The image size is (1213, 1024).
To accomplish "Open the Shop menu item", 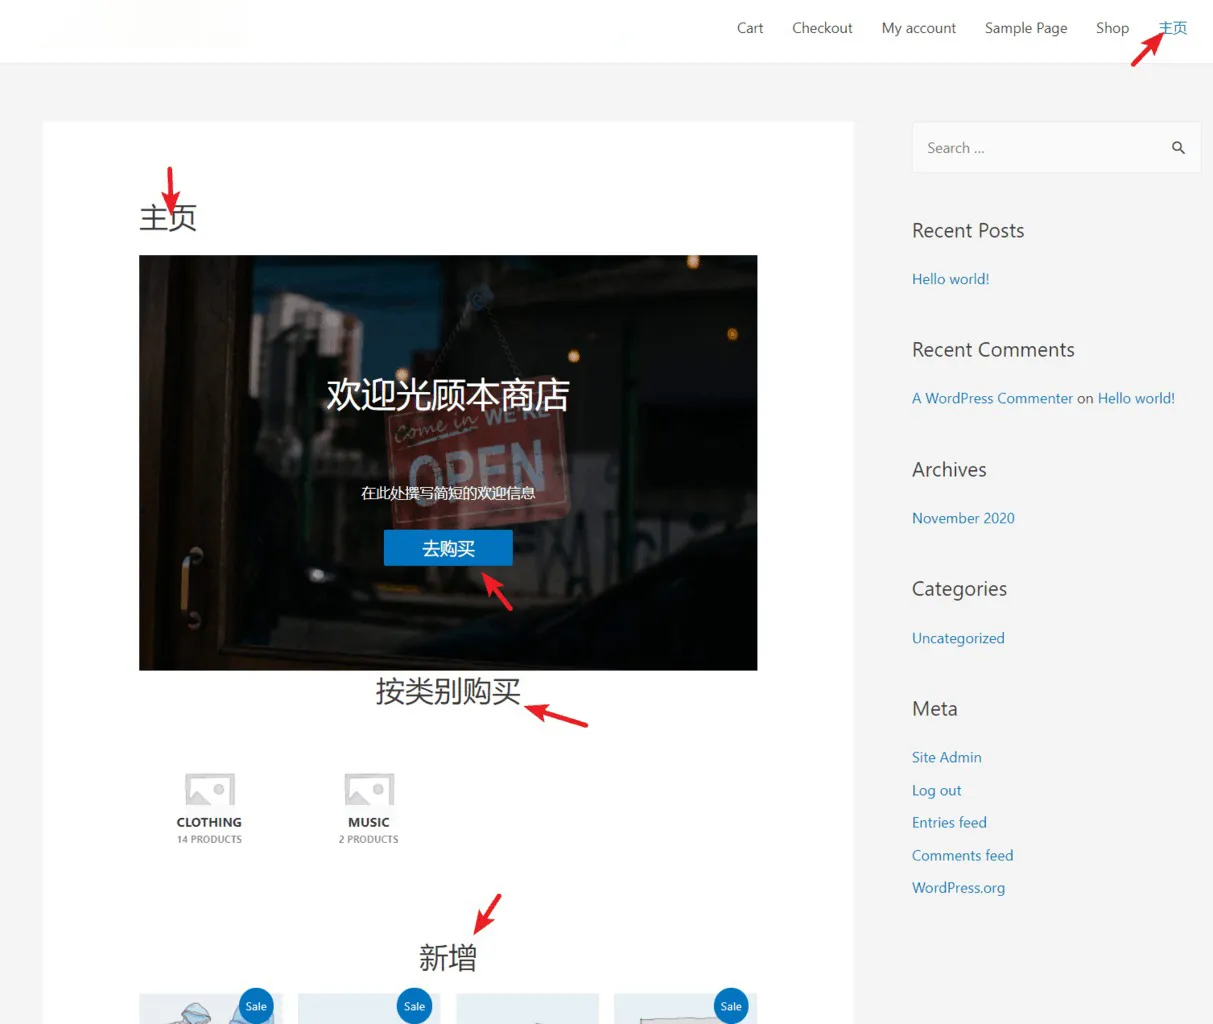I will coord(1112,28).
